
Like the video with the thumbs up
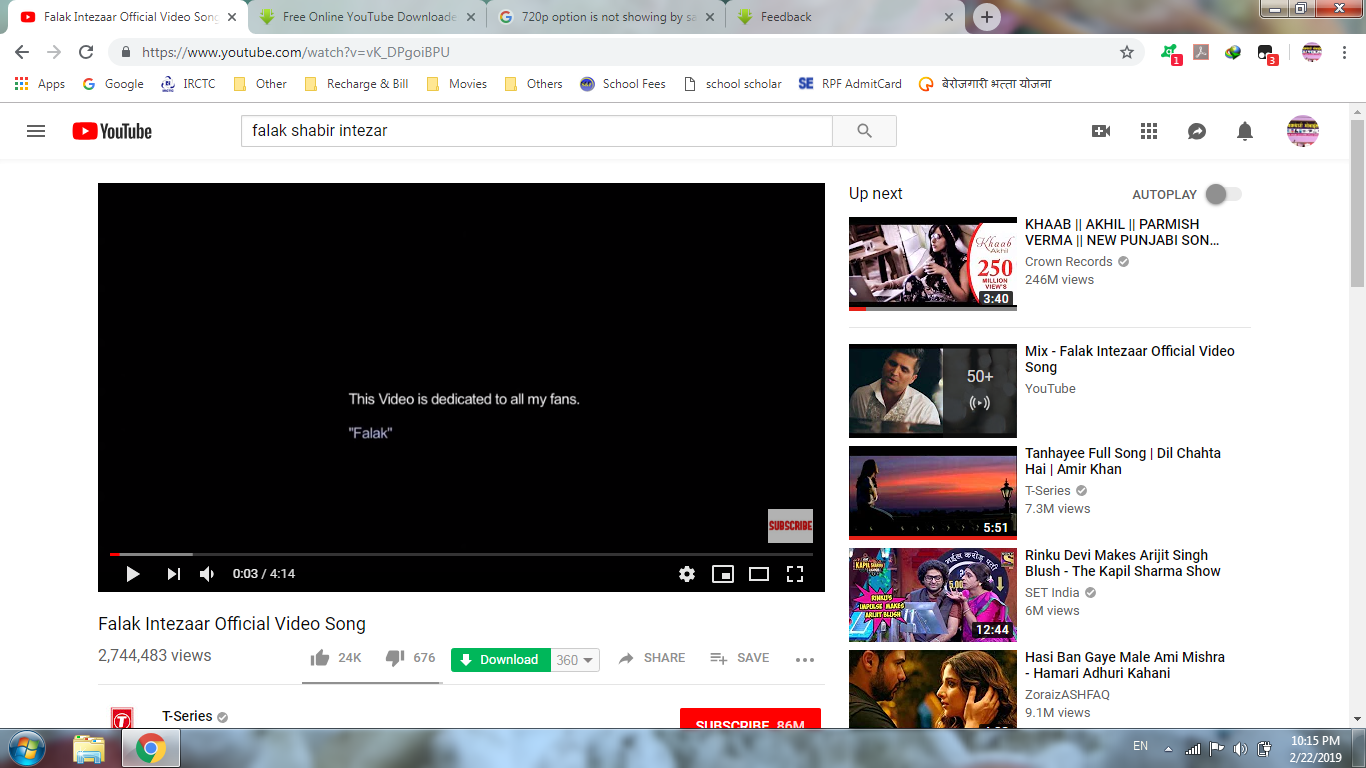(320, 657)
